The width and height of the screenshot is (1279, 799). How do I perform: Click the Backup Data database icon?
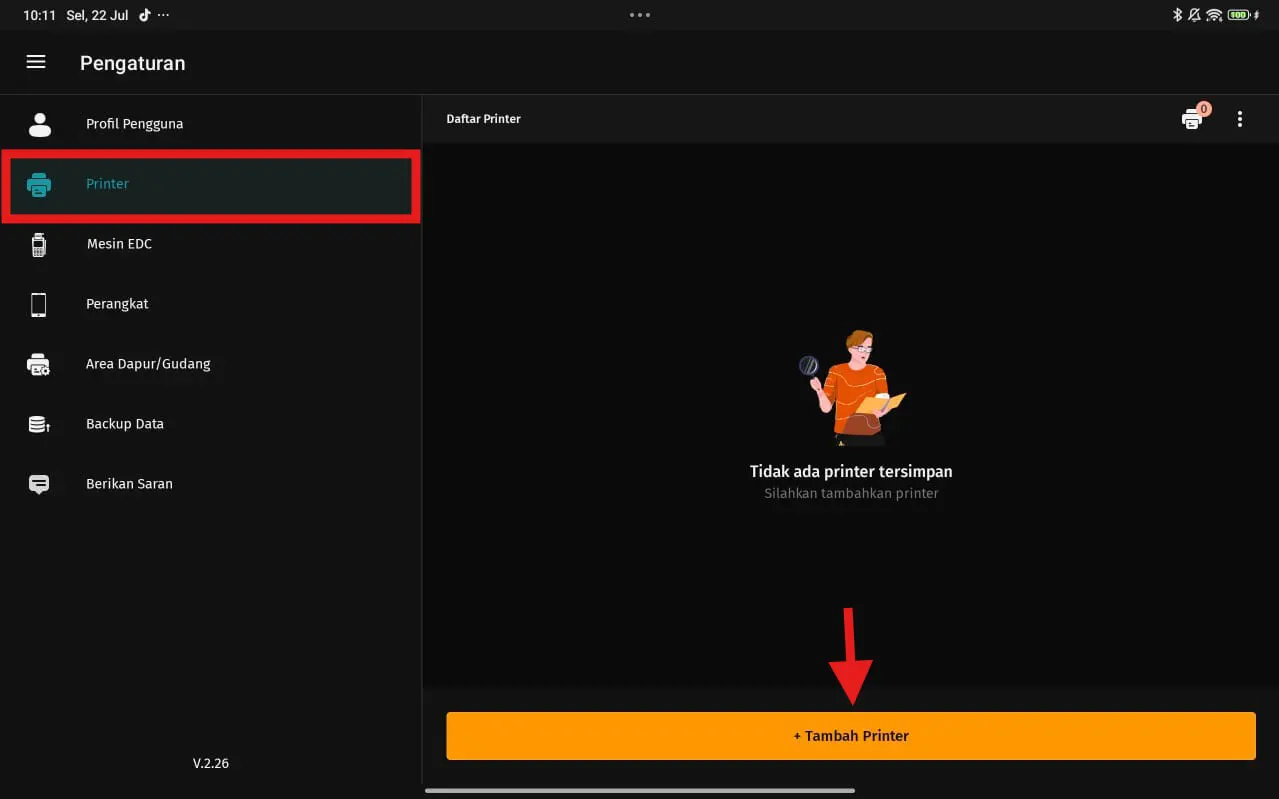(x=39, y=424)
